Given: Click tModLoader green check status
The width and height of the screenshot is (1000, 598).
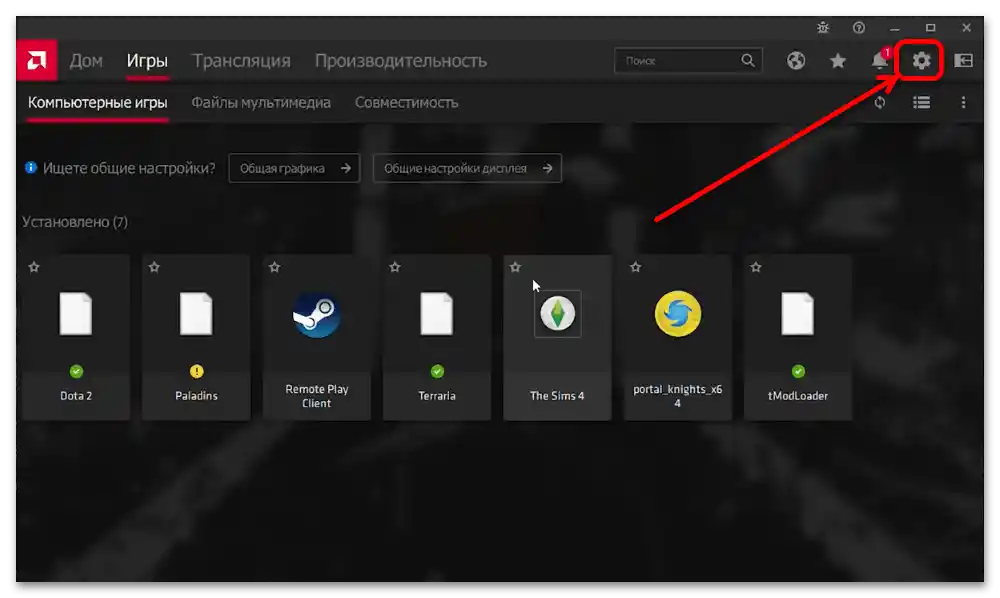Looking at the screenshot, I should click(x=798, y=371).
